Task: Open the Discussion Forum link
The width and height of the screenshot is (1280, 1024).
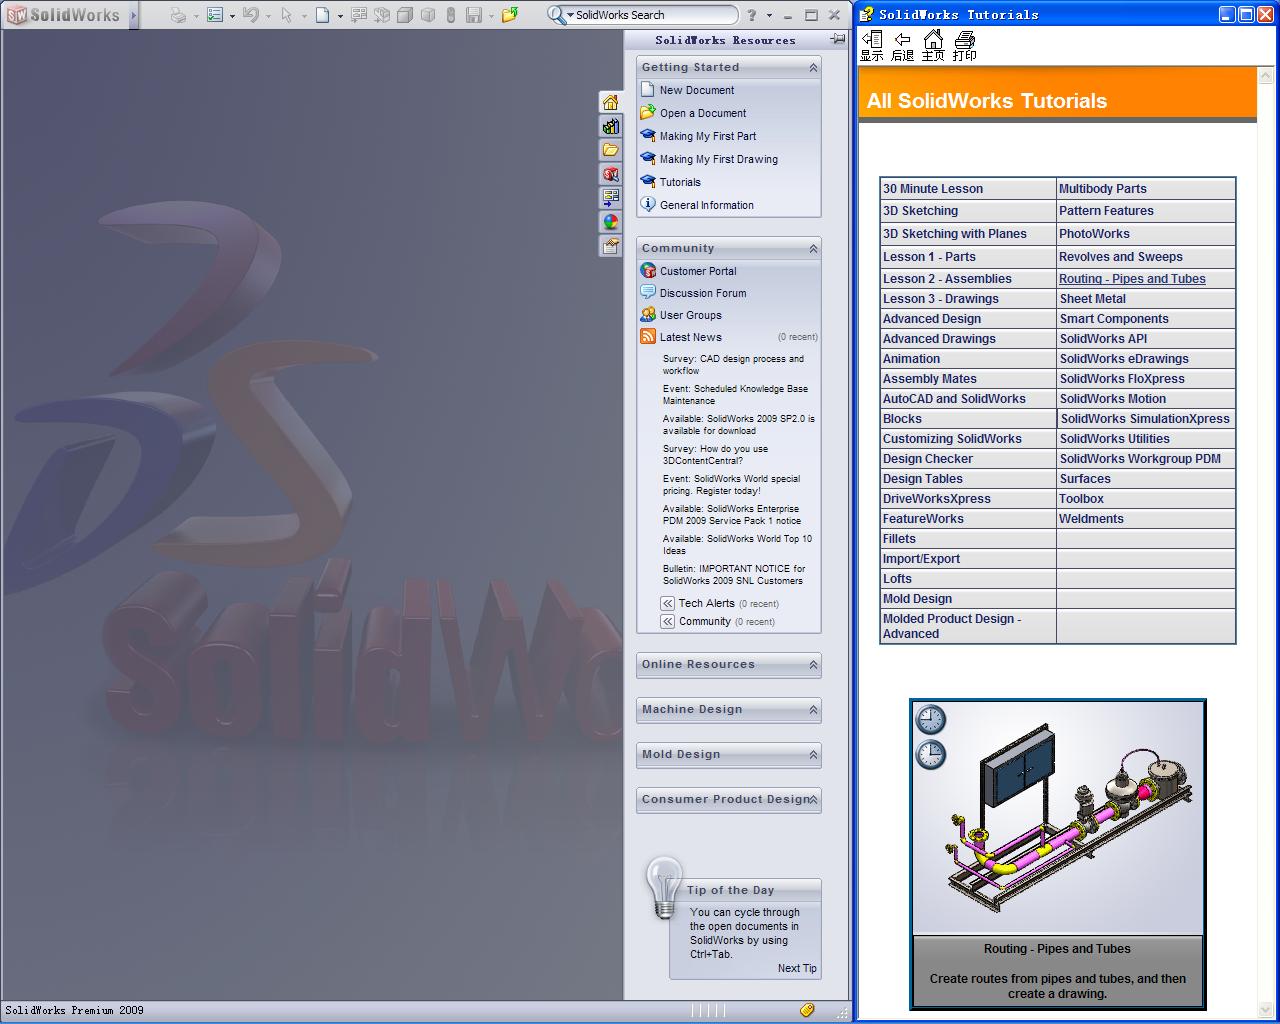Action: [x=703, y=293]
